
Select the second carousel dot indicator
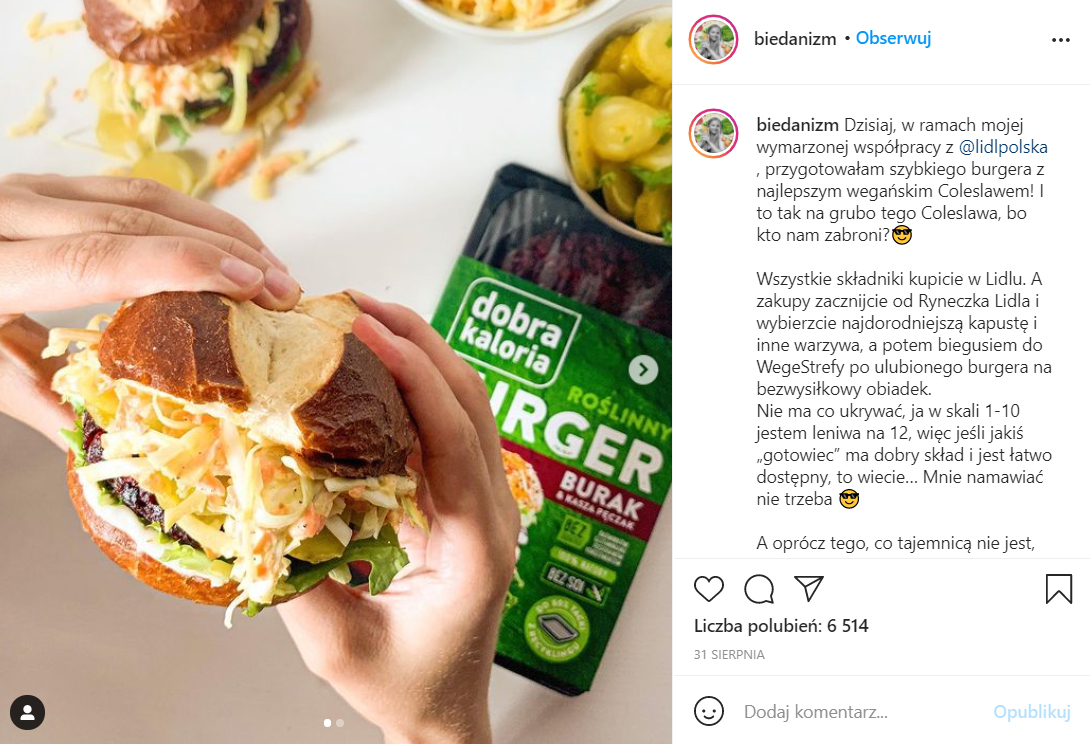(340, 723)
